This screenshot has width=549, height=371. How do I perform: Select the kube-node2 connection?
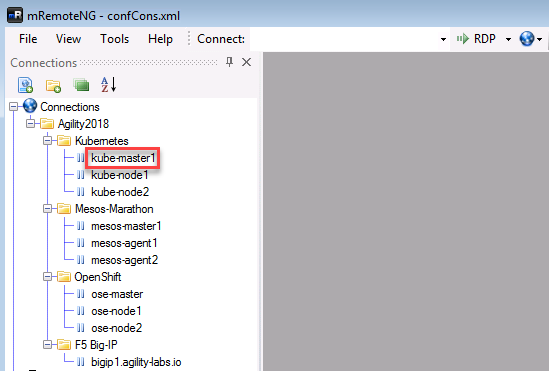tap(120, 192)
